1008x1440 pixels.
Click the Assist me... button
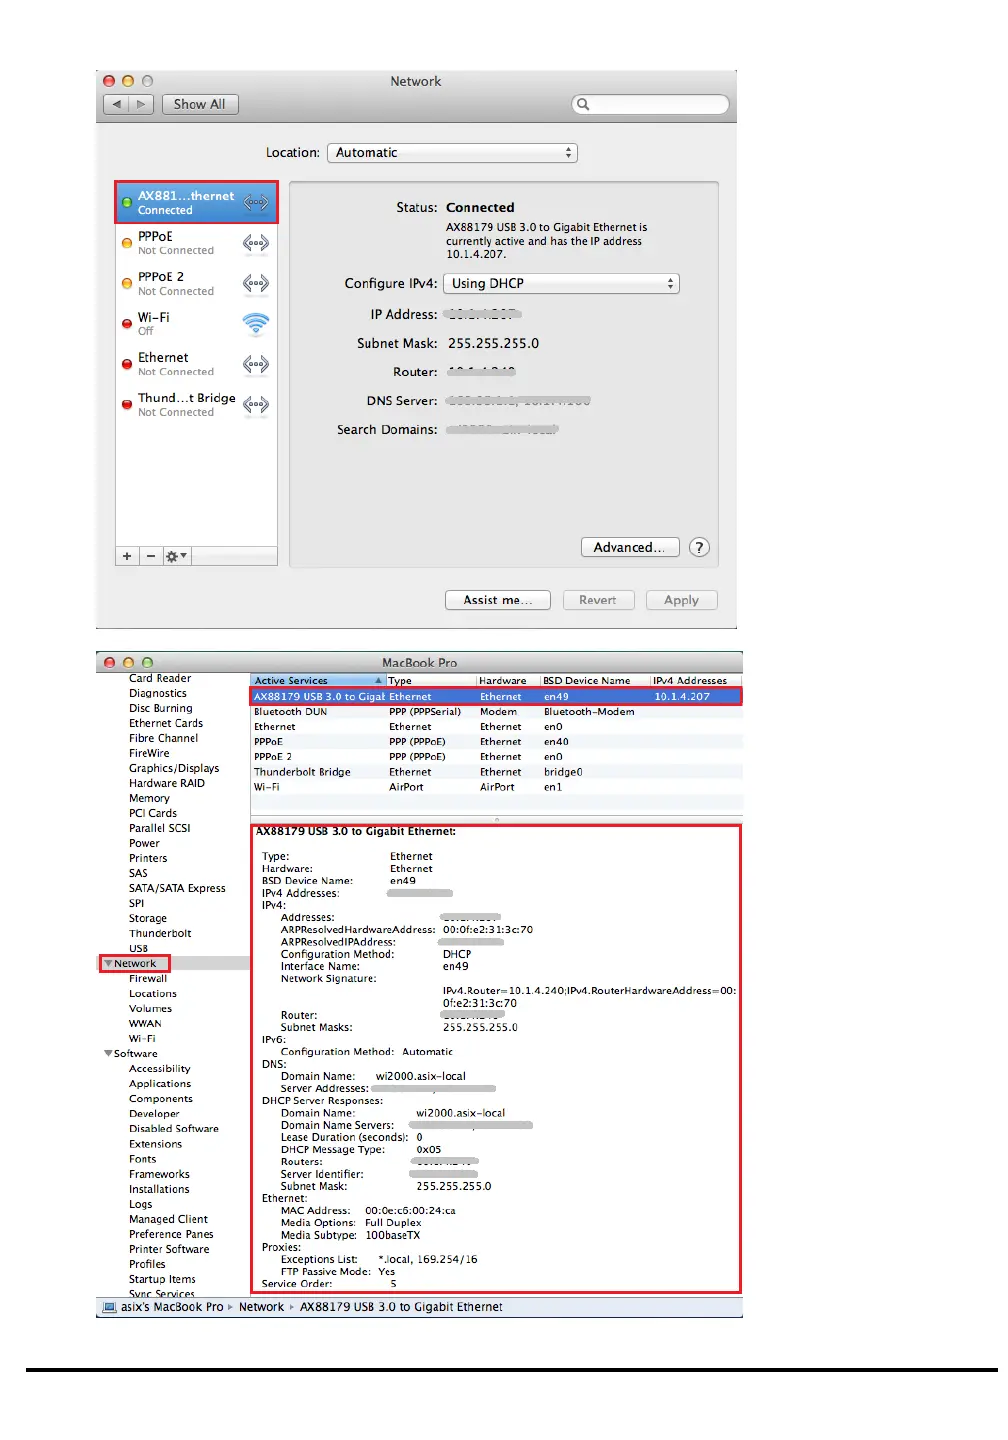[498, 600]
